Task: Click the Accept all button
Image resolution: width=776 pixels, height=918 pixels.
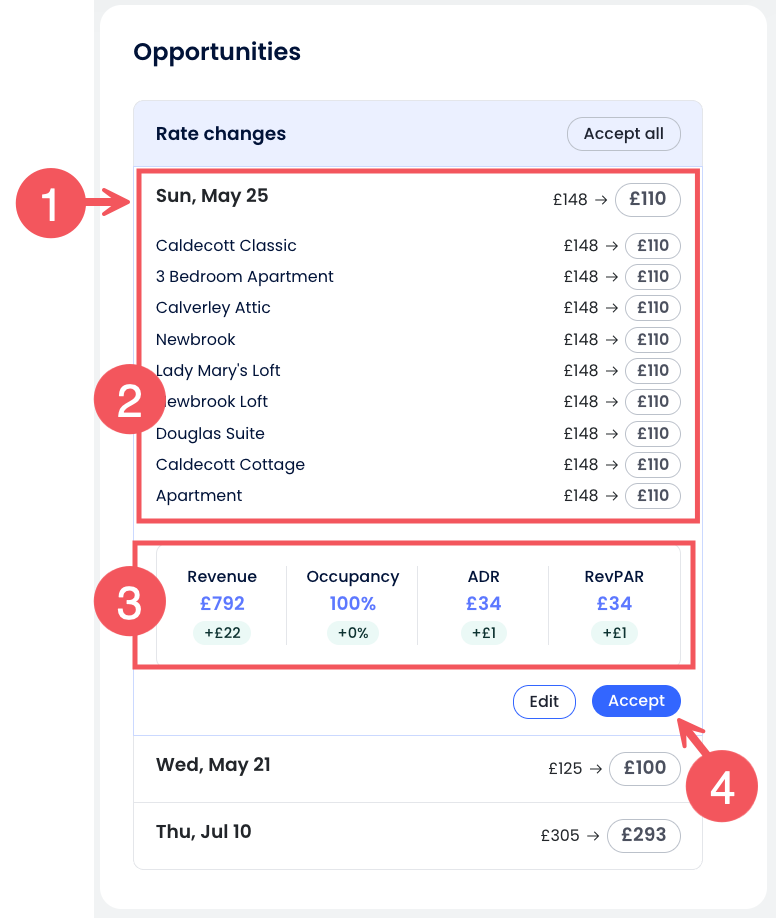Action: click(x=623, y=134)
